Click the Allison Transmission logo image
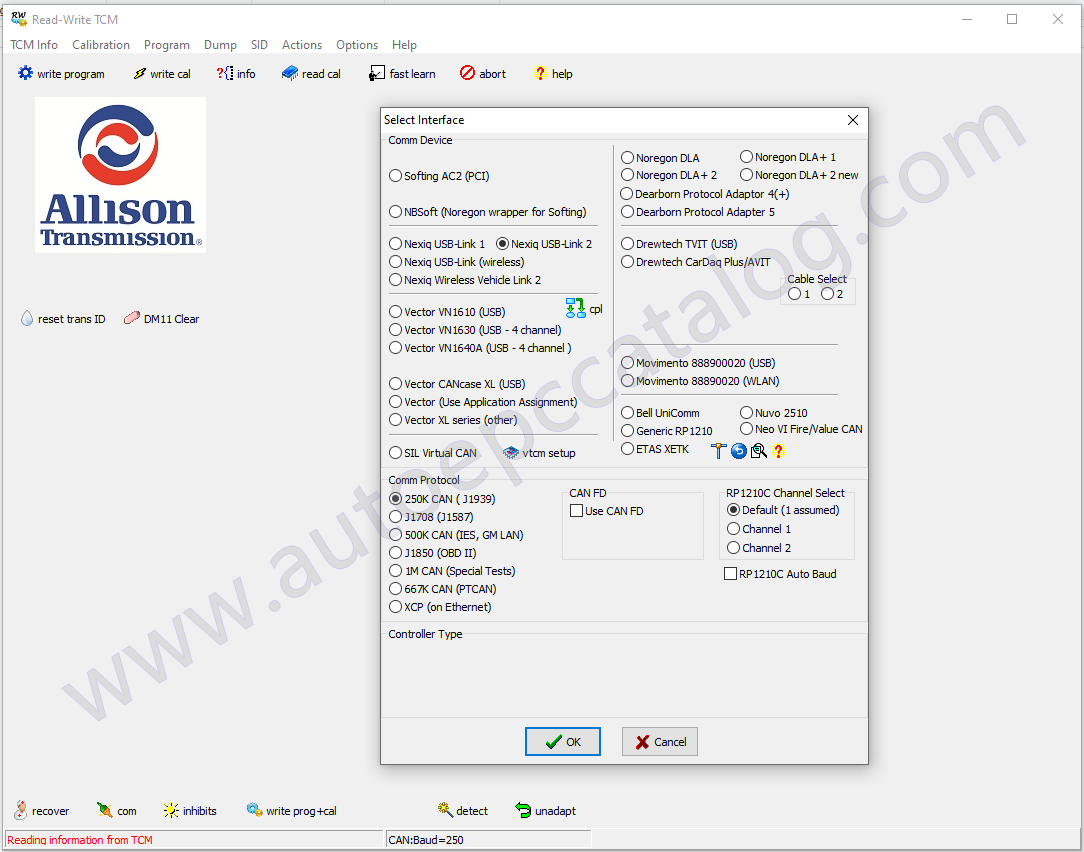Viewport: 1084px width, 852px height. click(120, 175)
